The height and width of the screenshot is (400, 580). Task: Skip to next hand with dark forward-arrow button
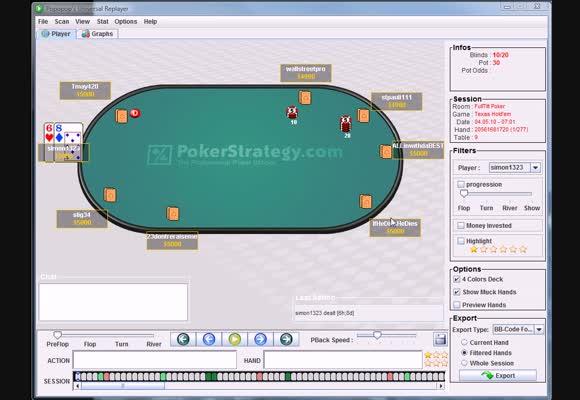pyautogui.click(x=286, y=339)
